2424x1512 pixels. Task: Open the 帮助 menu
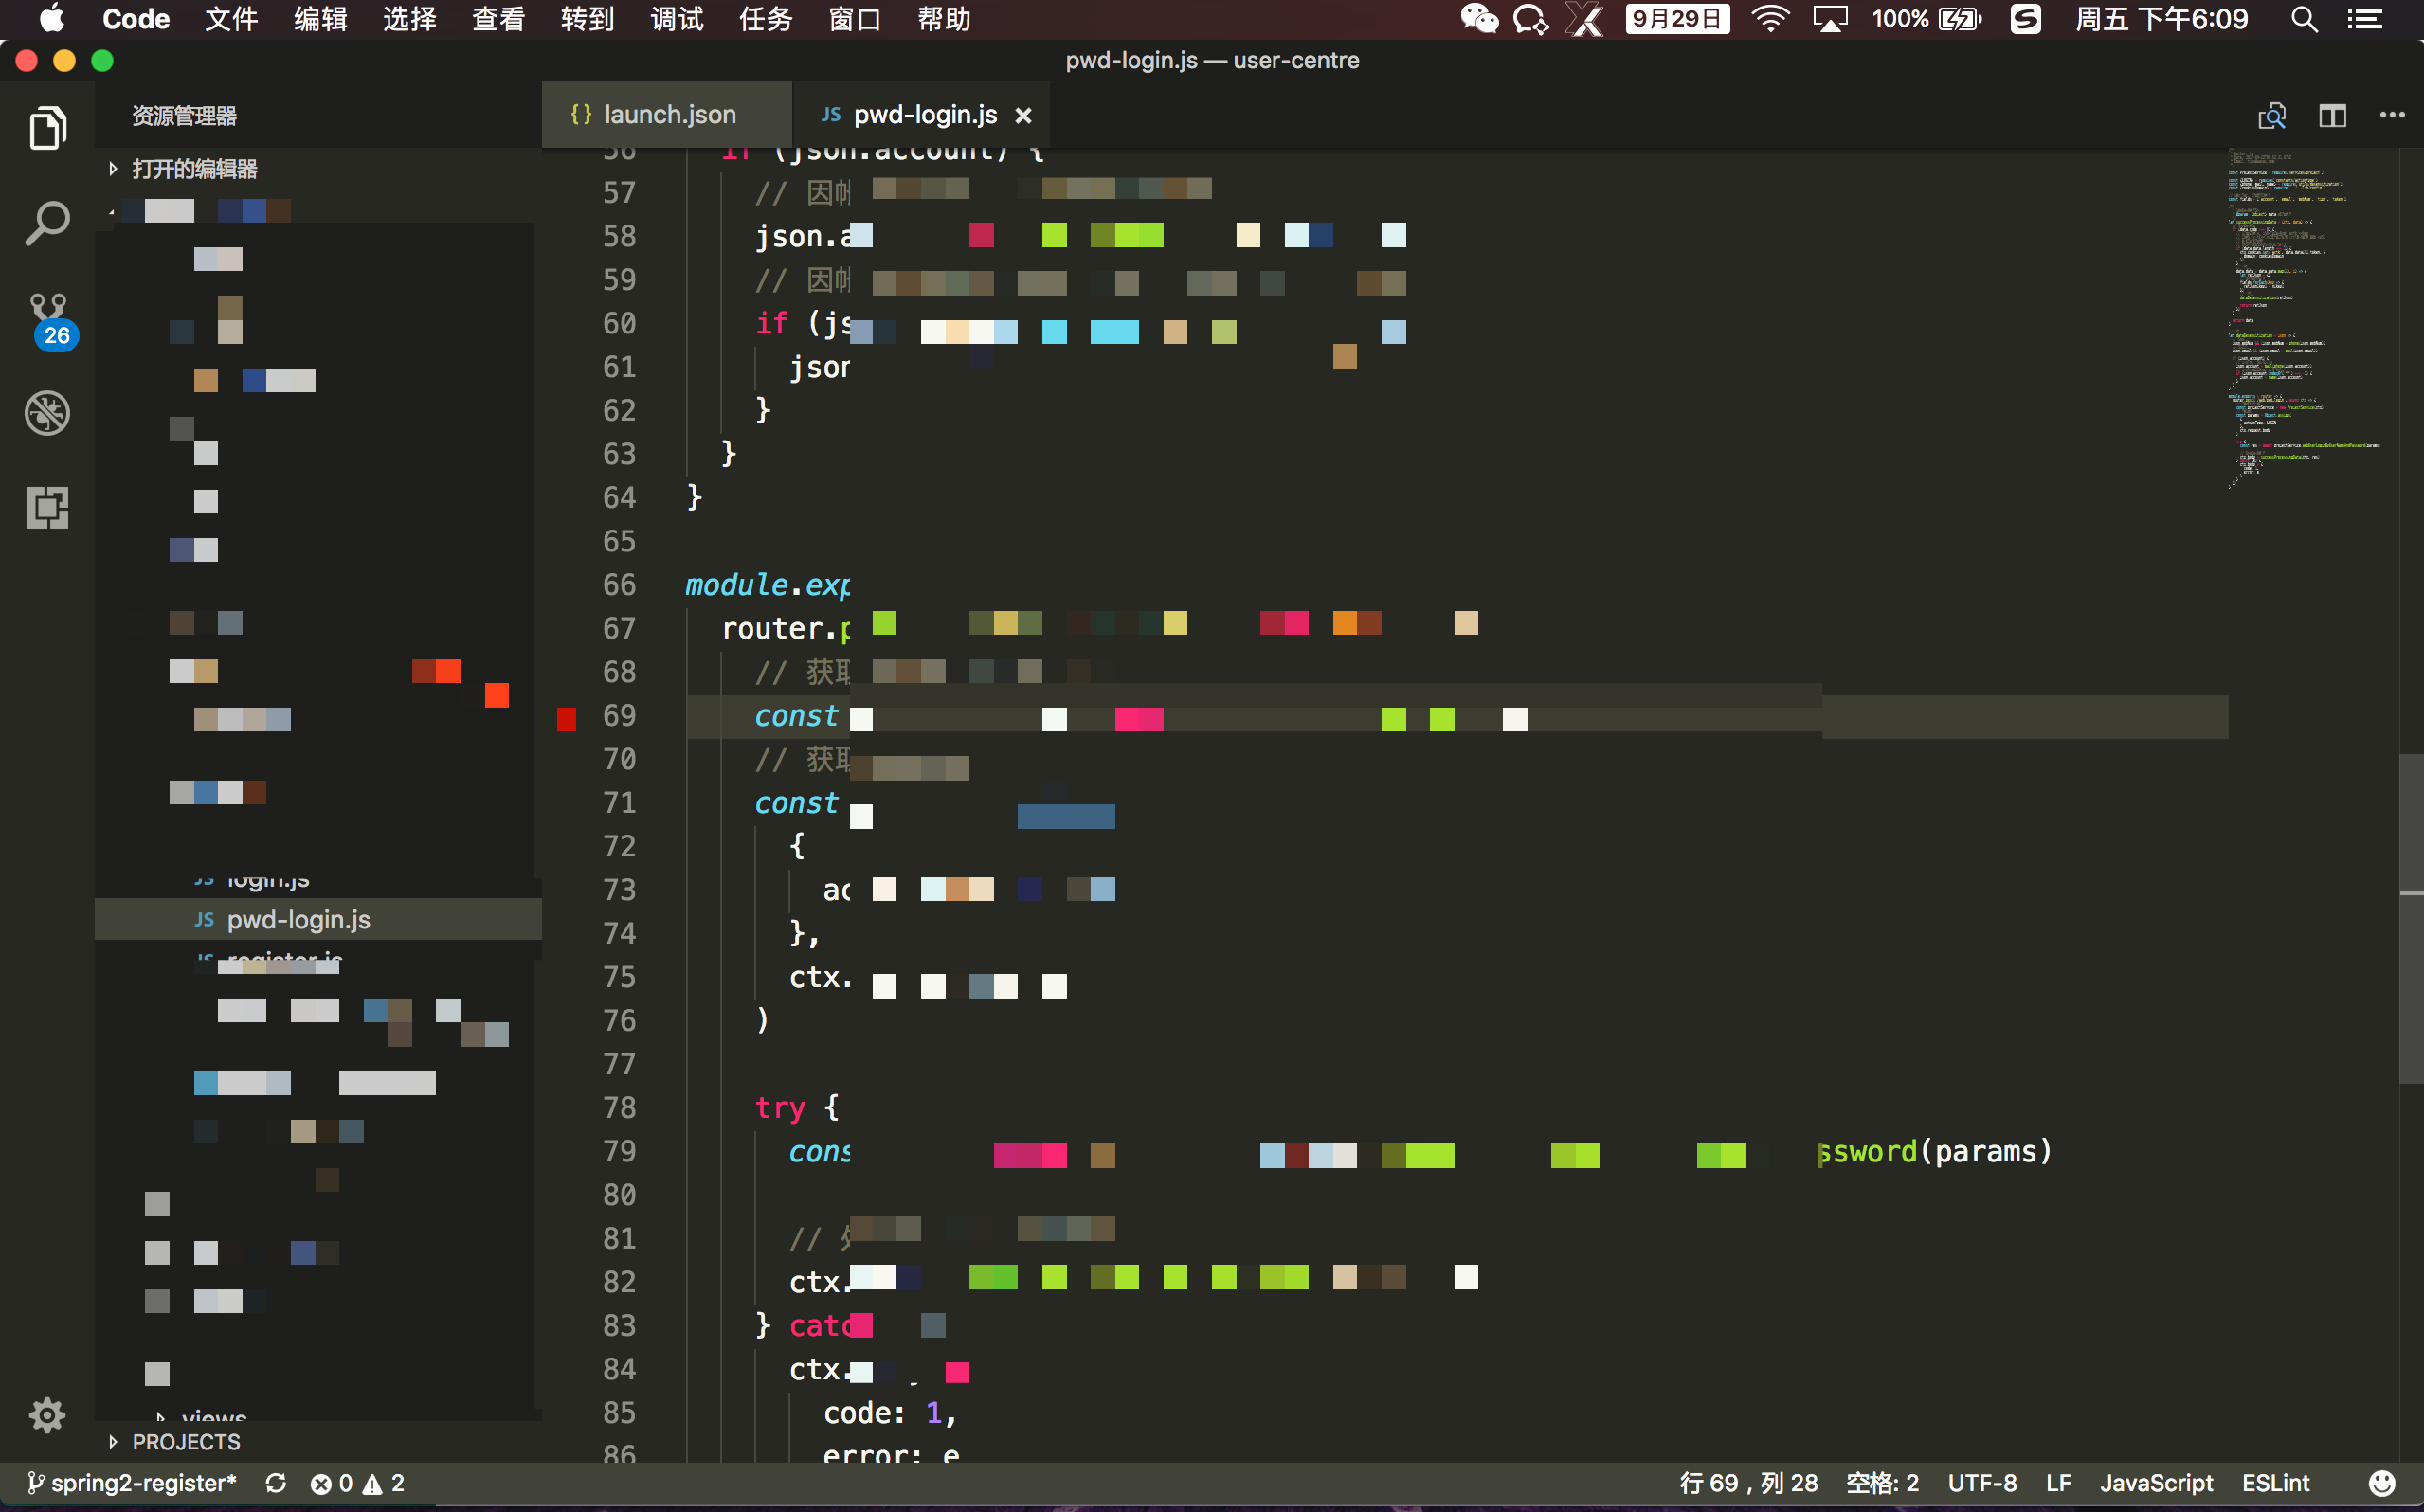pos(944,19)
